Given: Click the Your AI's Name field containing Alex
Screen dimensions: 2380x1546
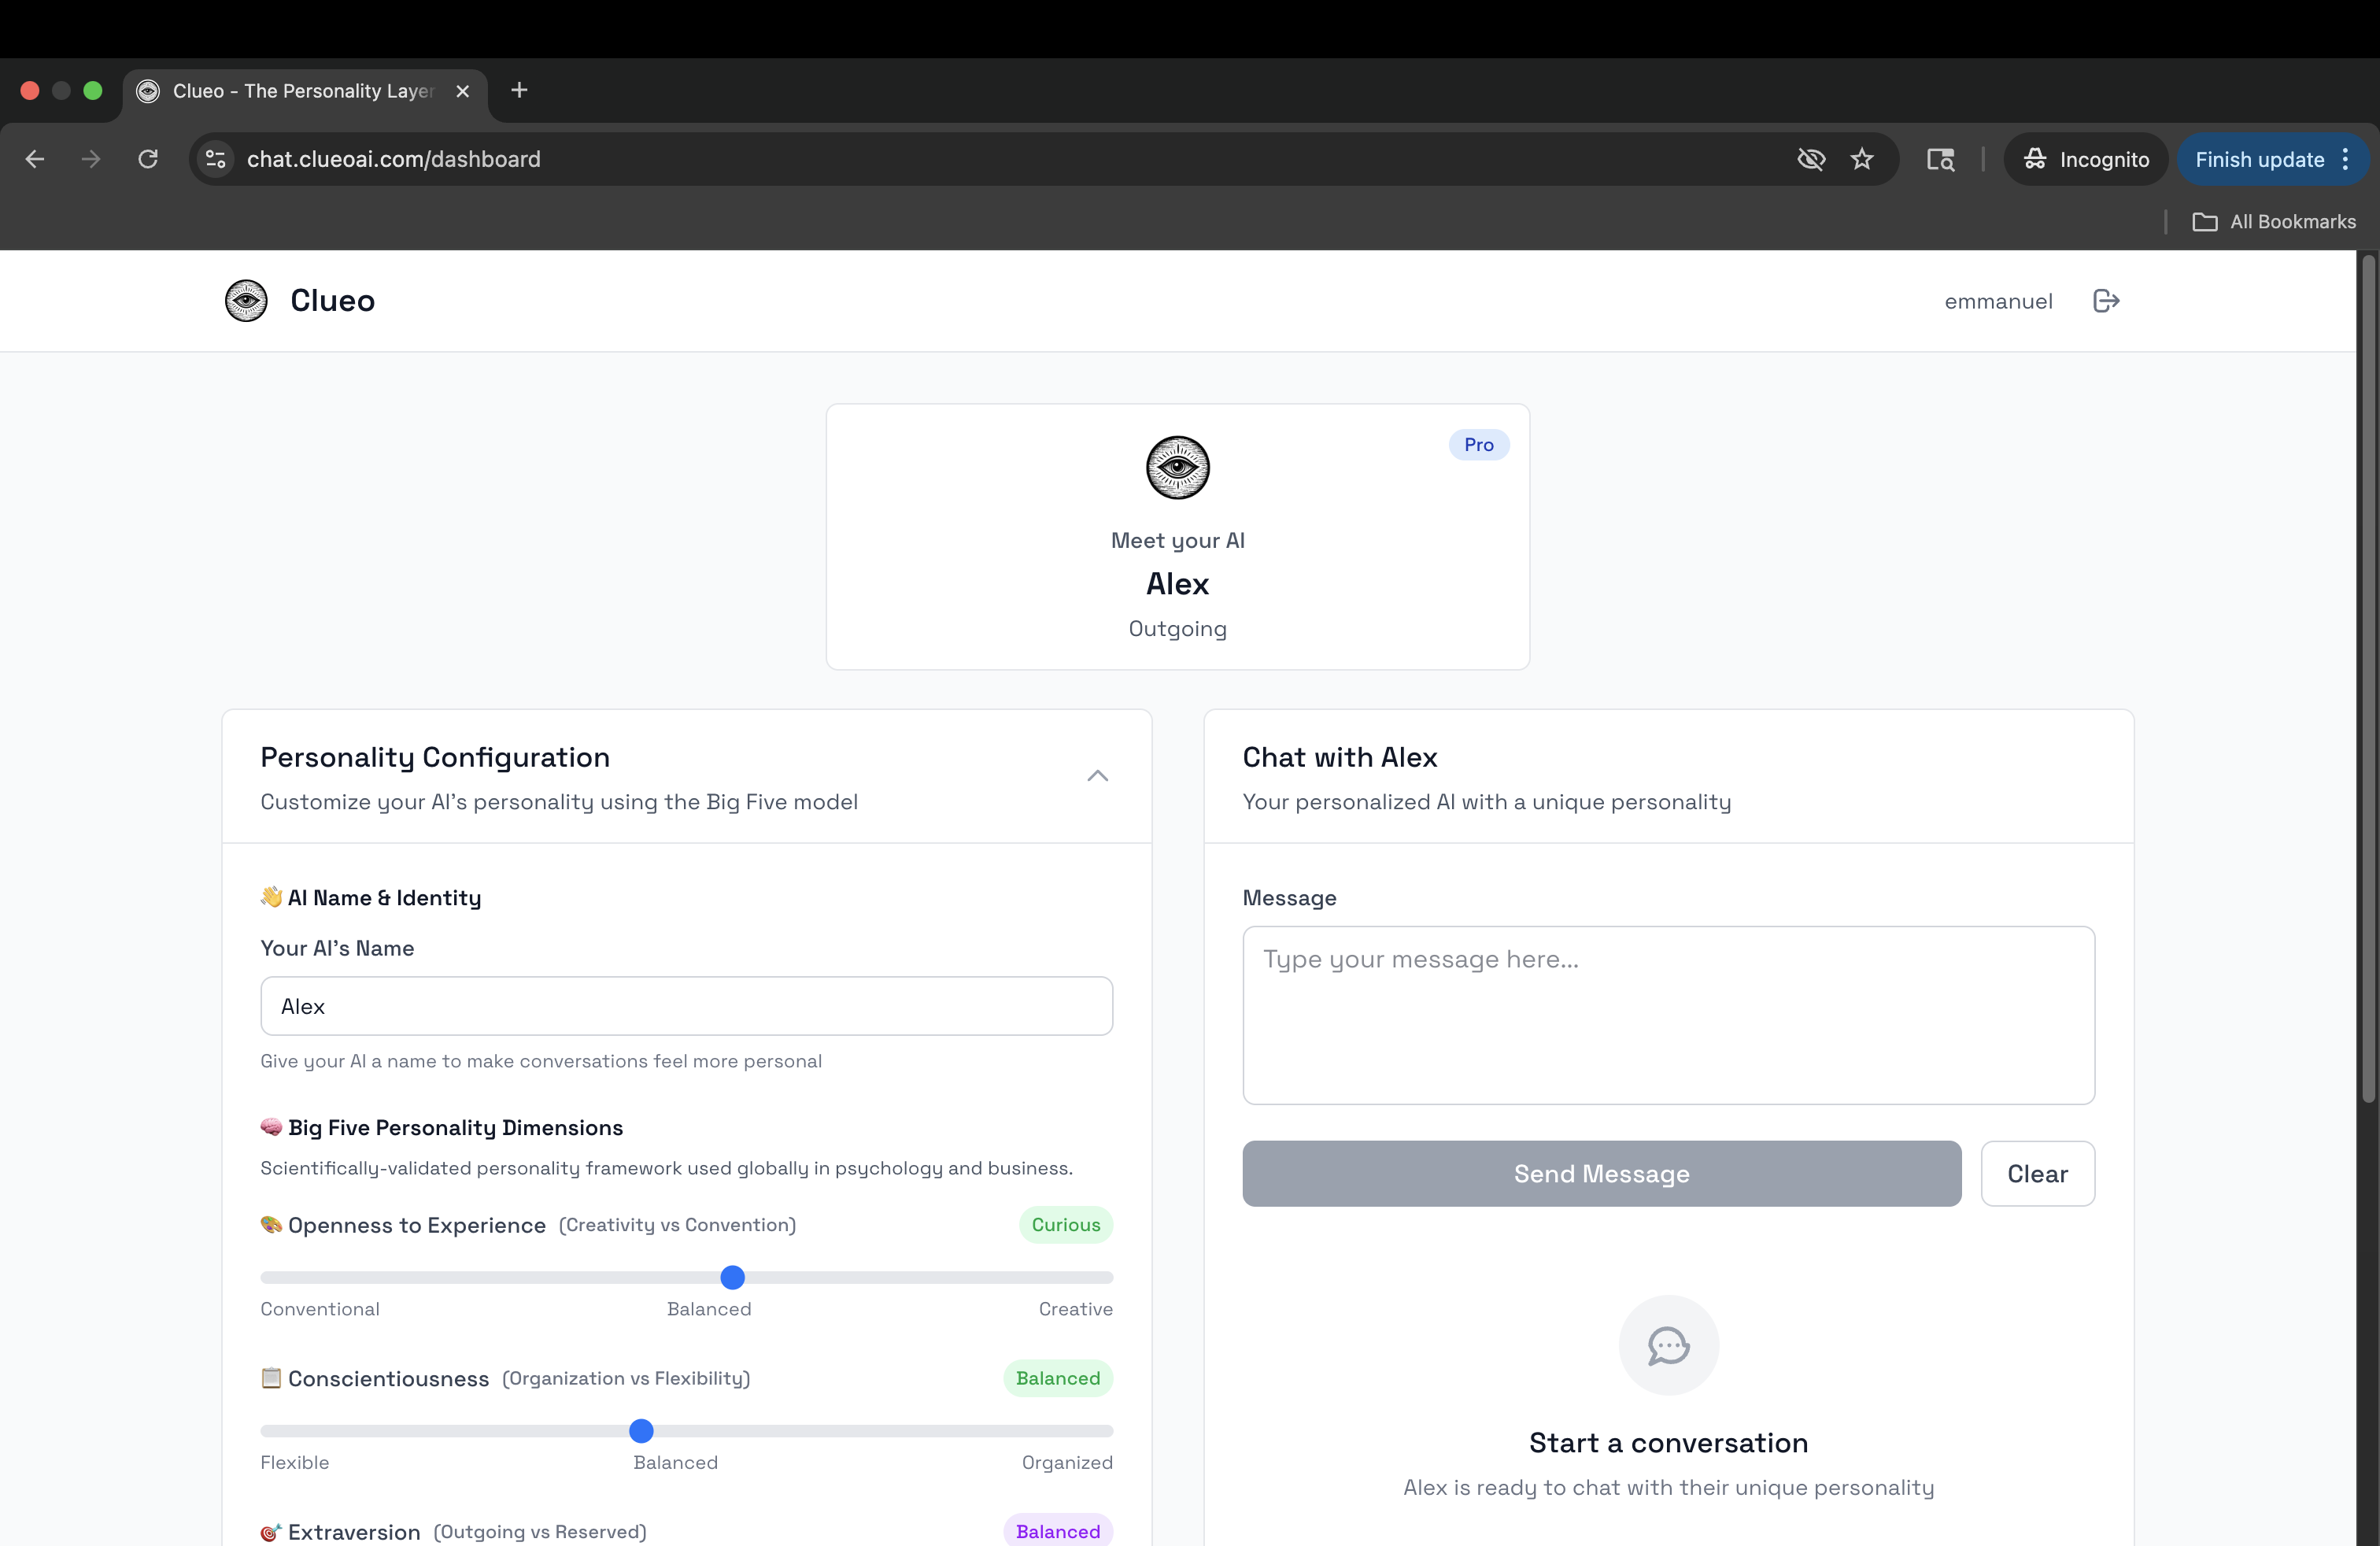Looking at the screenshot, I should pyautogui.click(x=686, y=1006).
